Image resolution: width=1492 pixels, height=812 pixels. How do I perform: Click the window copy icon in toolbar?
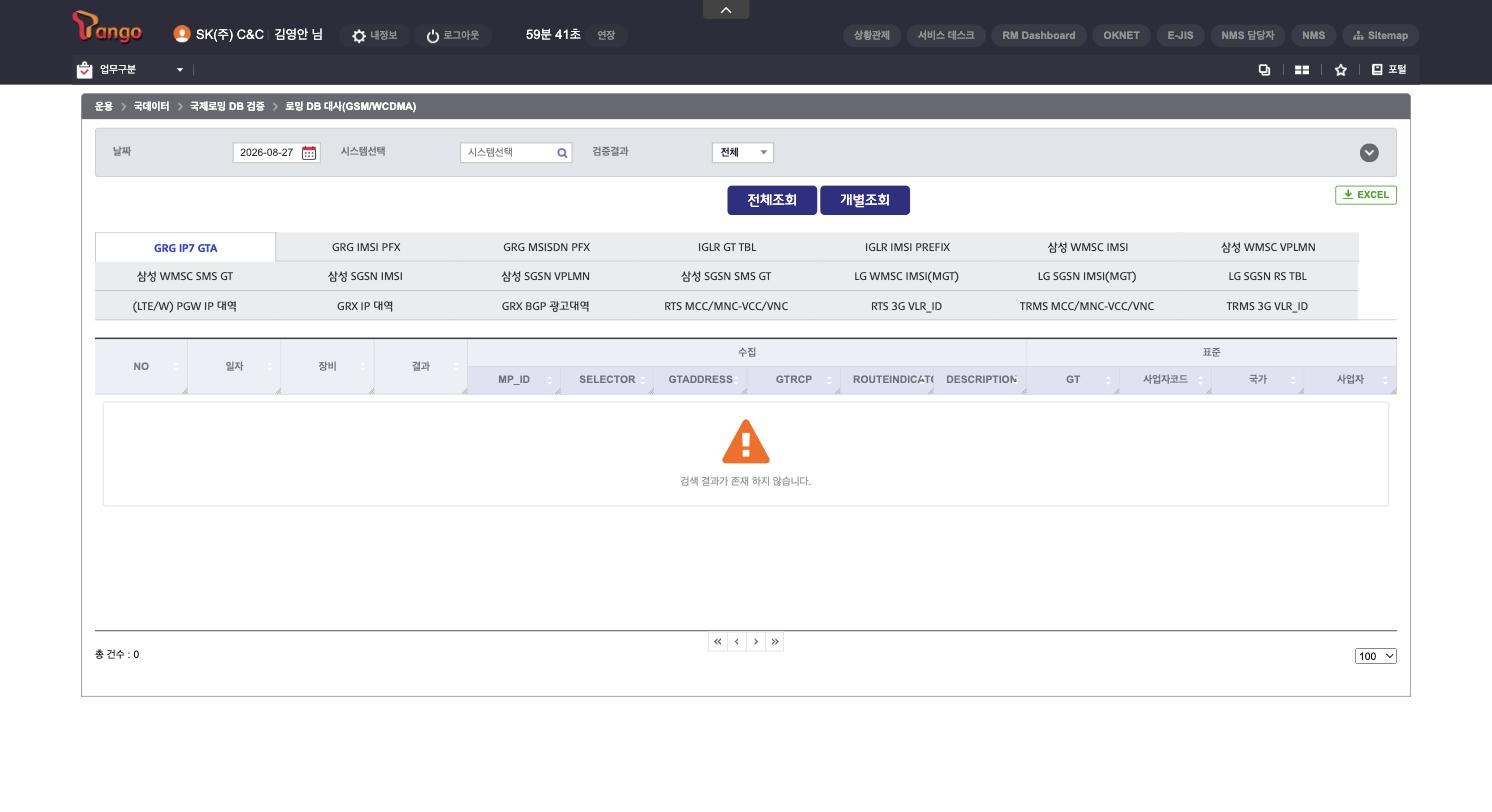(x=1264, y=70)
